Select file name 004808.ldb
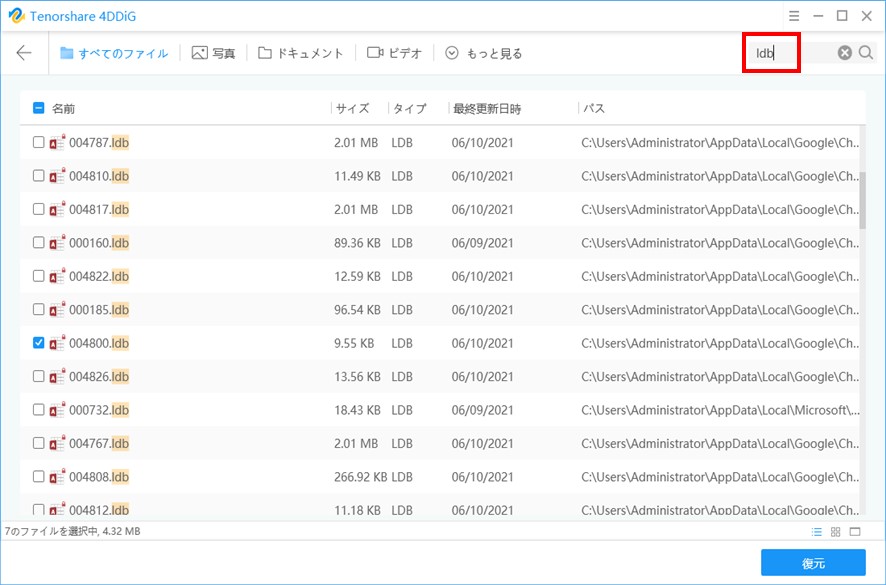 [x=99, y=476]
